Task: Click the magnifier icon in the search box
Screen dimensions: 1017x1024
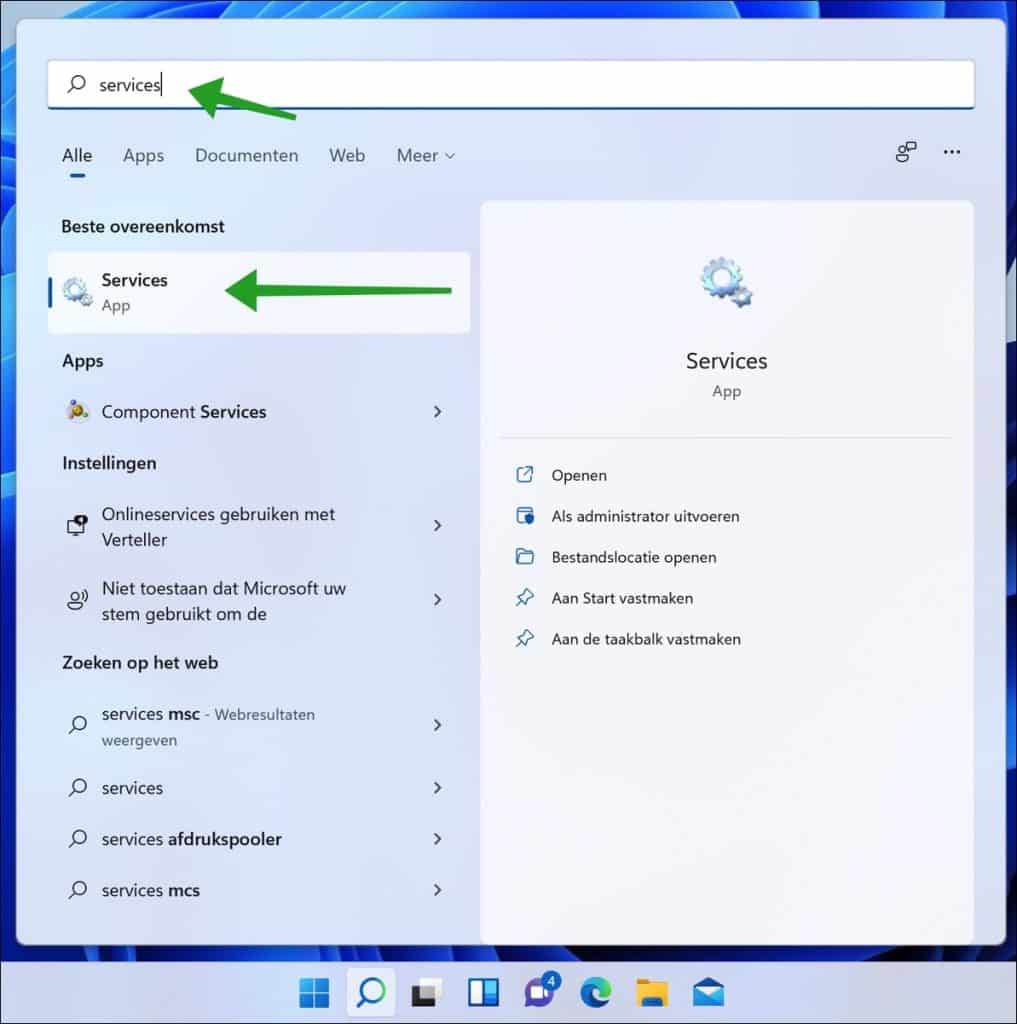Action: [75, 84]
